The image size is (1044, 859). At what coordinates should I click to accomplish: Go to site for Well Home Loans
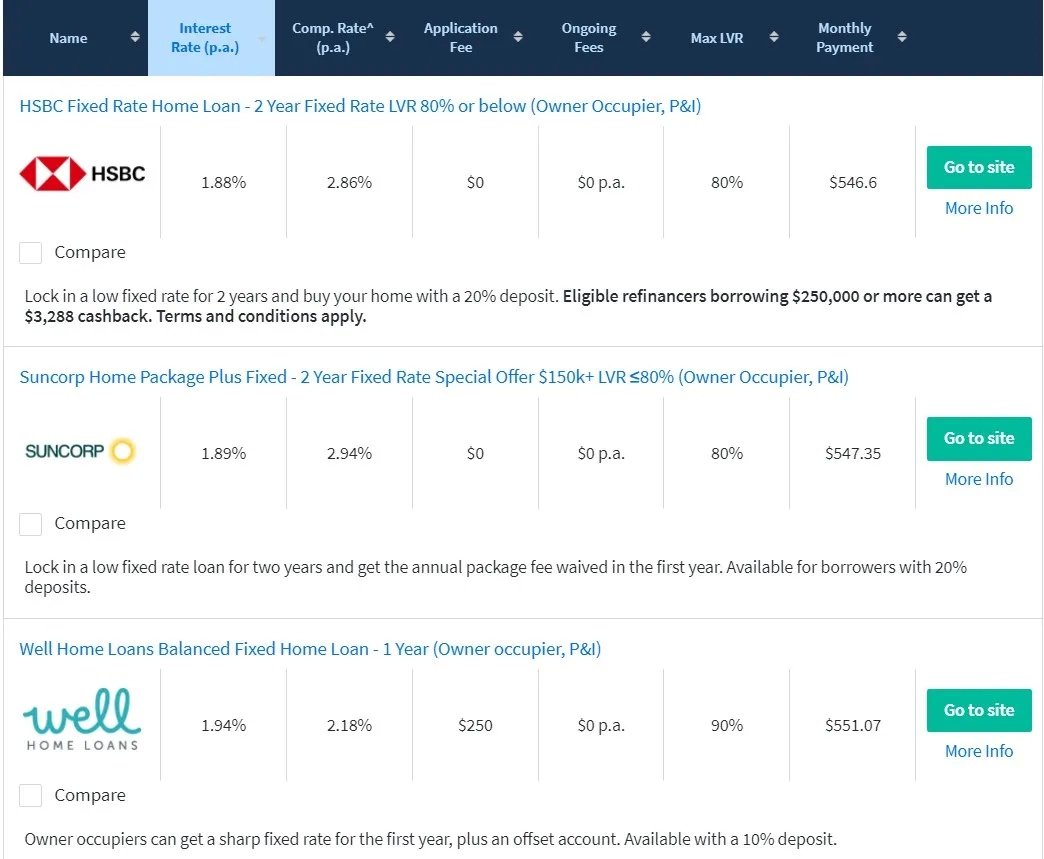pyautogui.click(x=979, y=710)
